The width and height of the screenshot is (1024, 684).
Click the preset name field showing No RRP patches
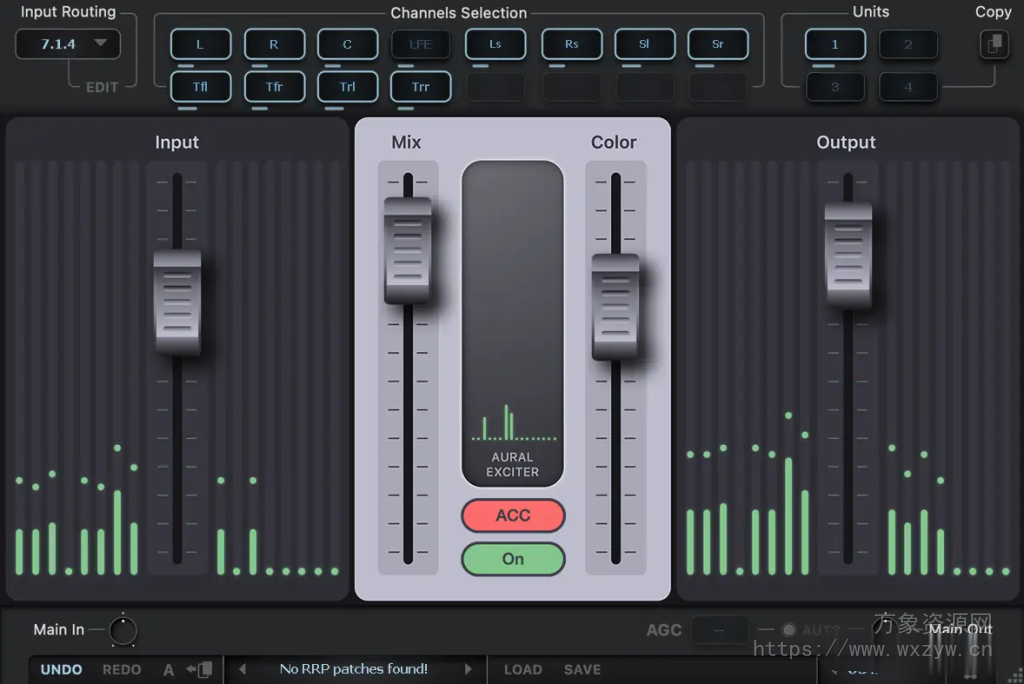(x=355, y=669)
